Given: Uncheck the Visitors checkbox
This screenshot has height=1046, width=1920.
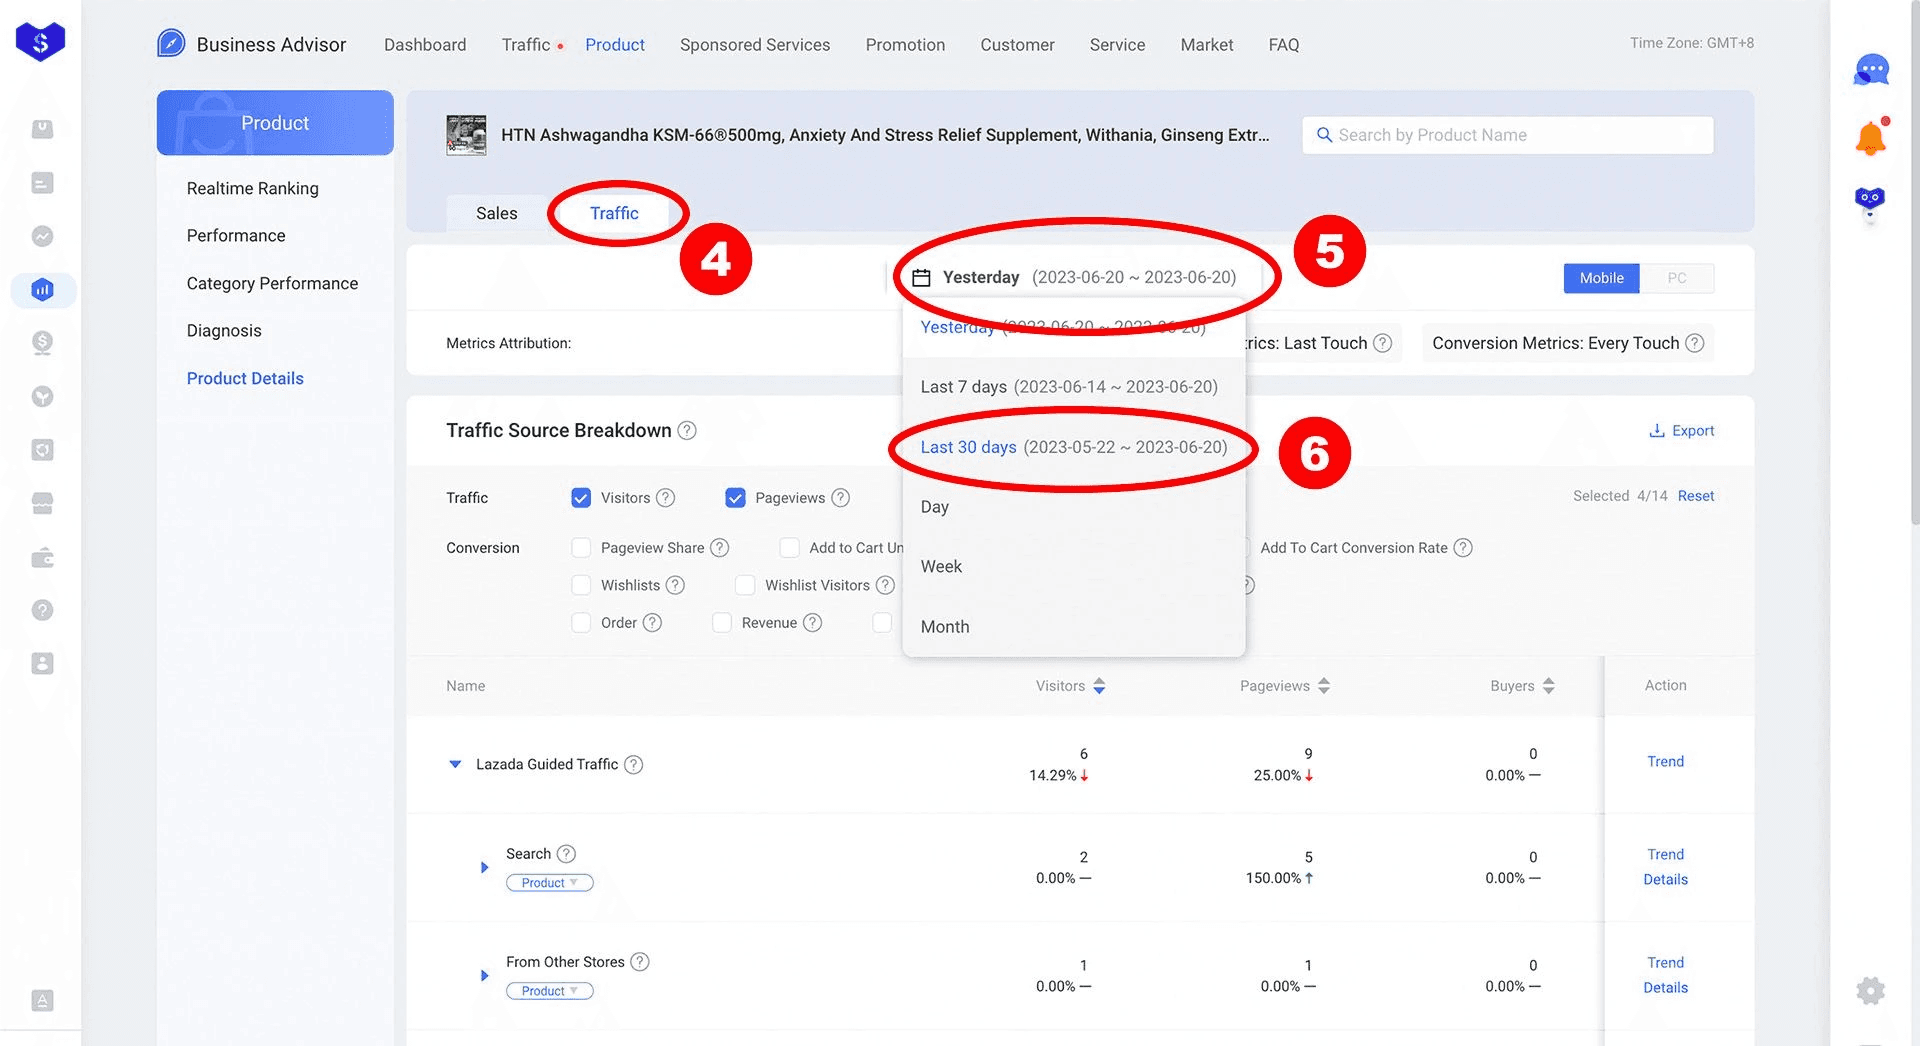Looking at the screenshot, I should [x=581, y=498].
